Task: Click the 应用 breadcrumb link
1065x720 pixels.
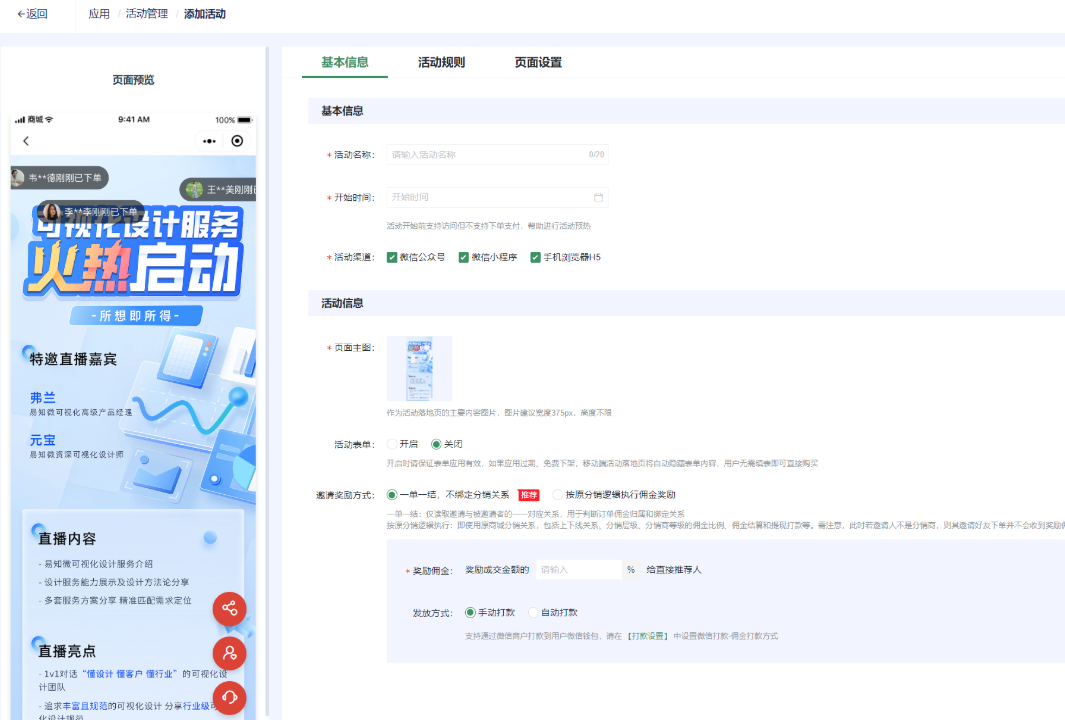Action: [x=99, y=14]
